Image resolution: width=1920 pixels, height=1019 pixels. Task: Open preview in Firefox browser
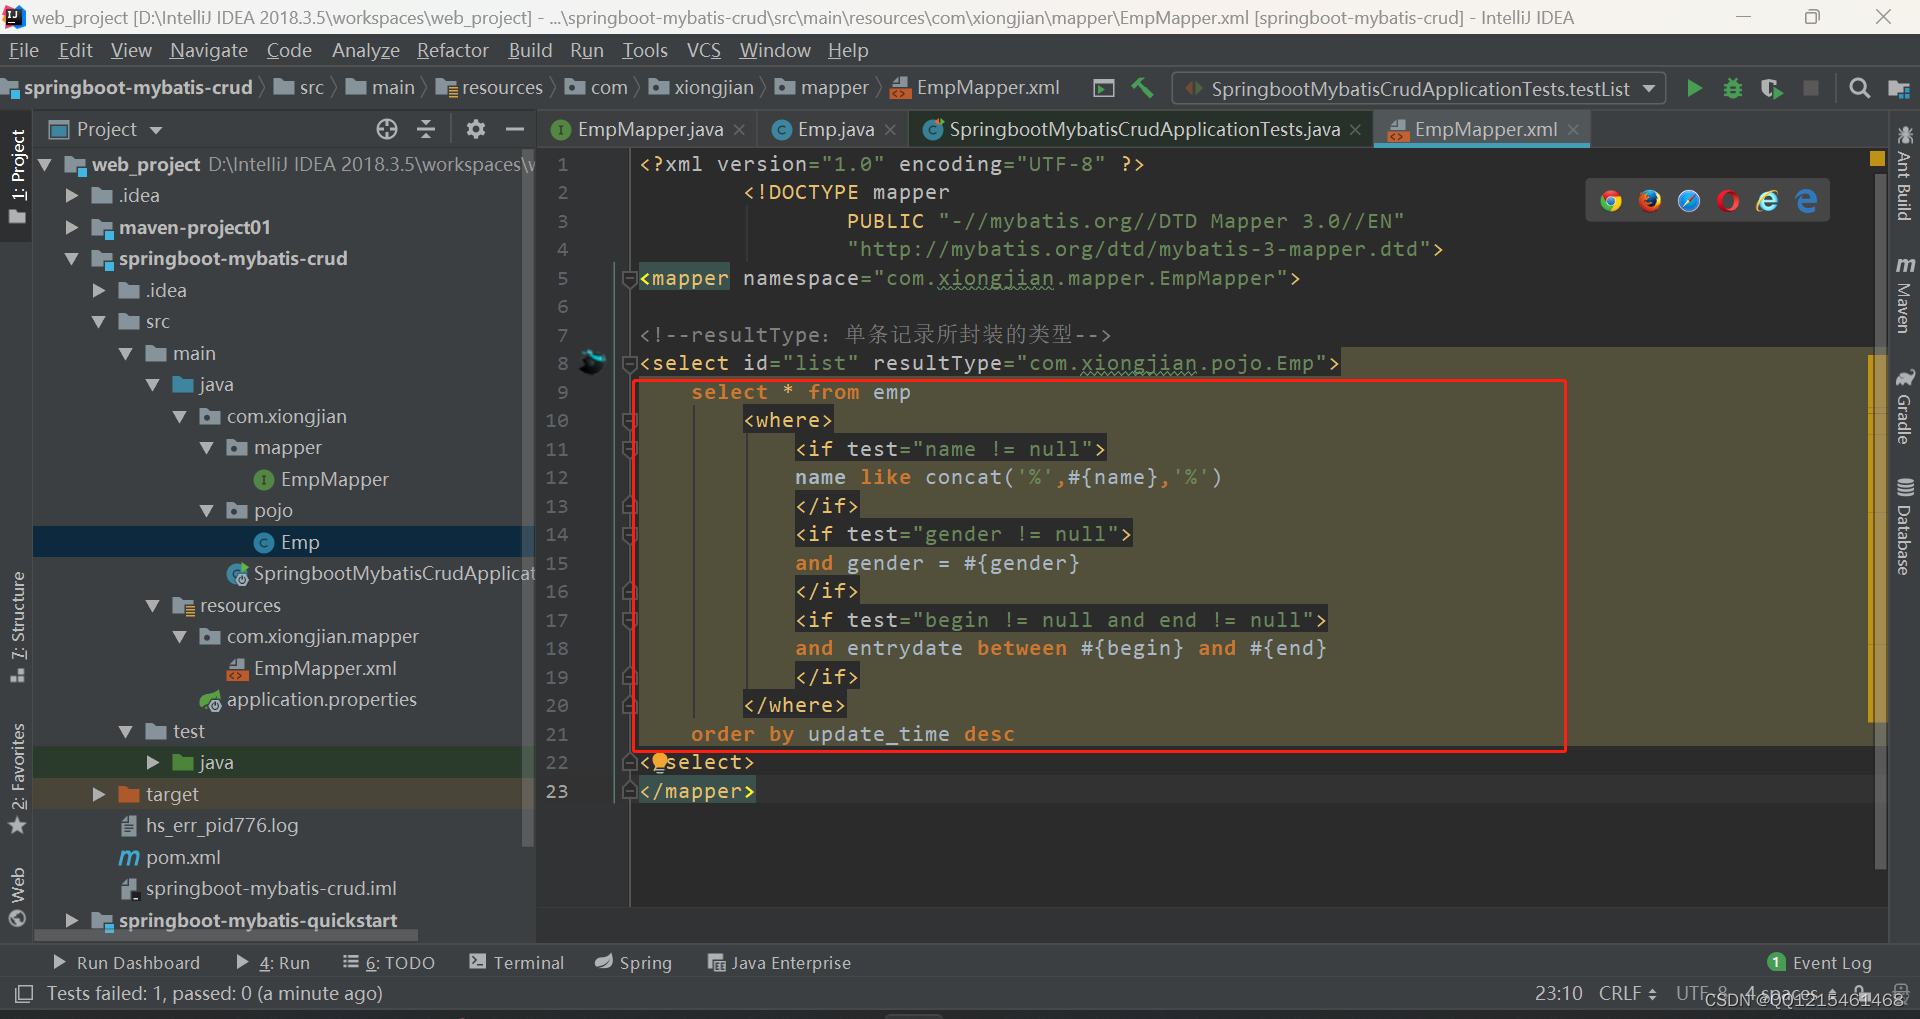[x=1650, y=201]
